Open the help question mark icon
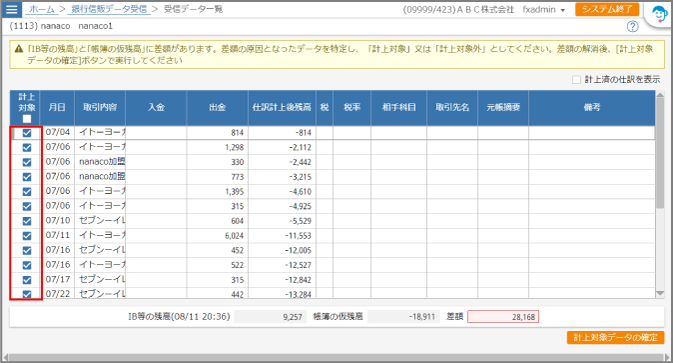Image resolution: width=673 pixels, height=363 pixels. [633, 27]
